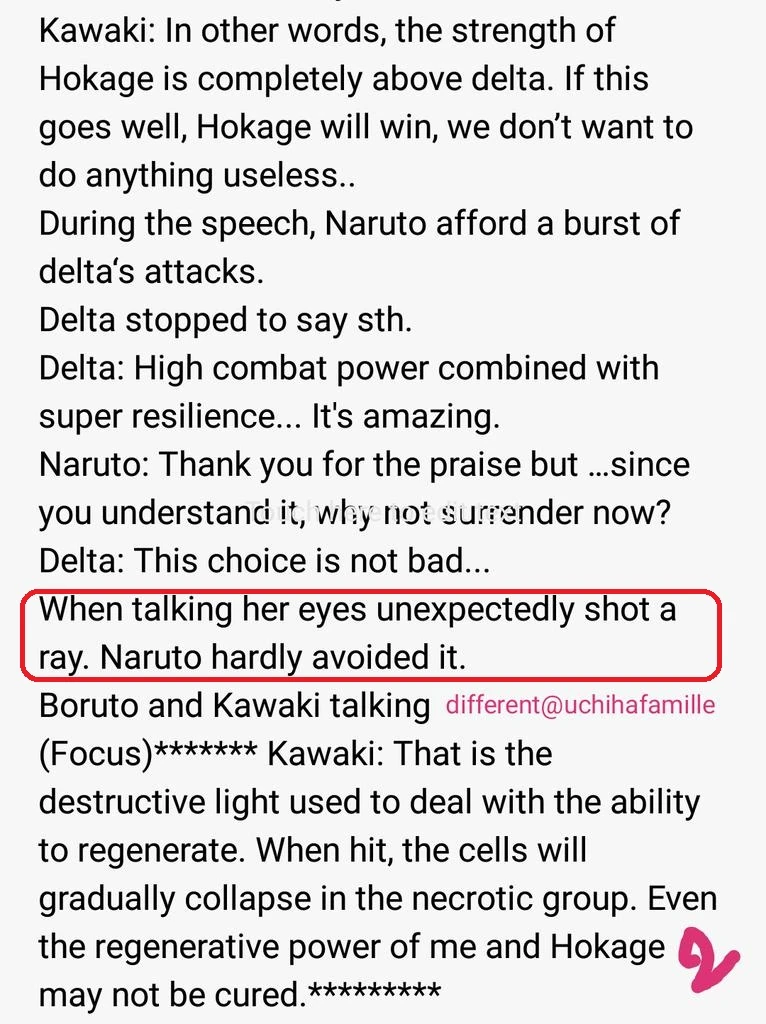
Task: Click the line "do anything useless.."
Action: coord(197,176)
